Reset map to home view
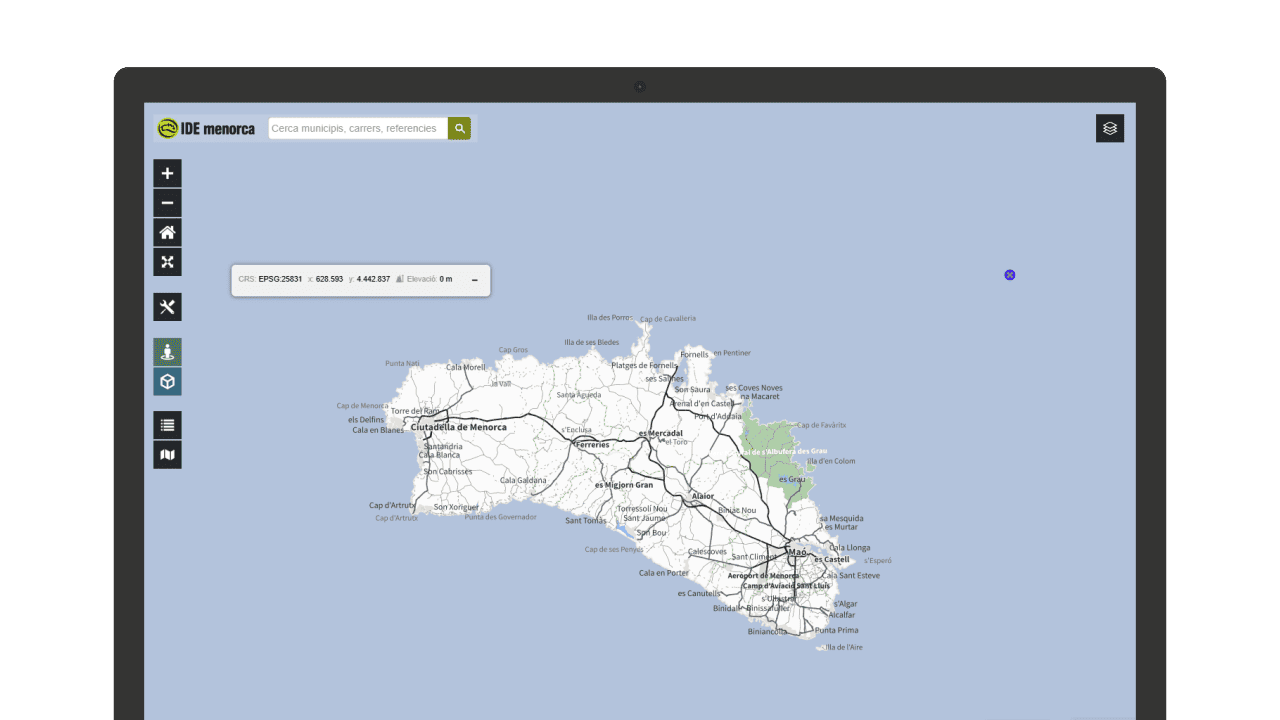Image resolution: width=1280 pixels, height=720 pixels. pos(167,233)
